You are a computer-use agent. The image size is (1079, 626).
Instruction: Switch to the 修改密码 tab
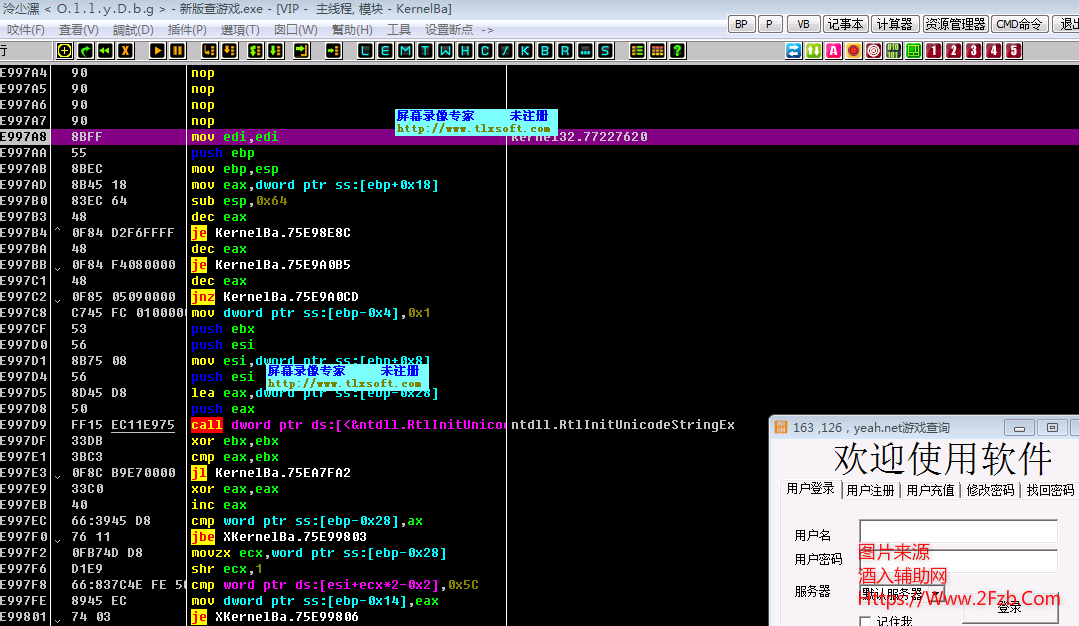pyautogui.click(x=990, y=490)
